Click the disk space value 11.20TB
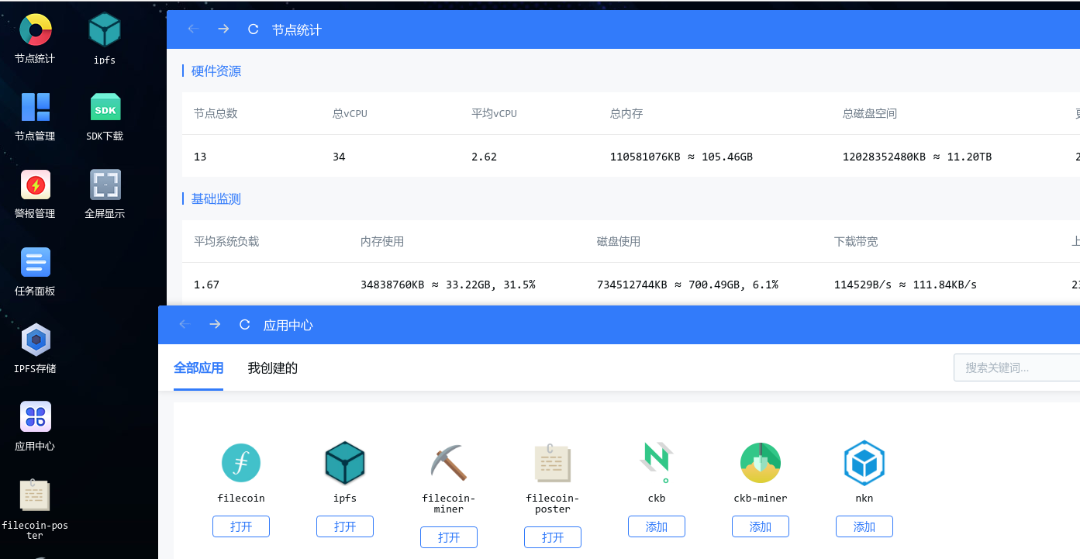 click(970, 157)
